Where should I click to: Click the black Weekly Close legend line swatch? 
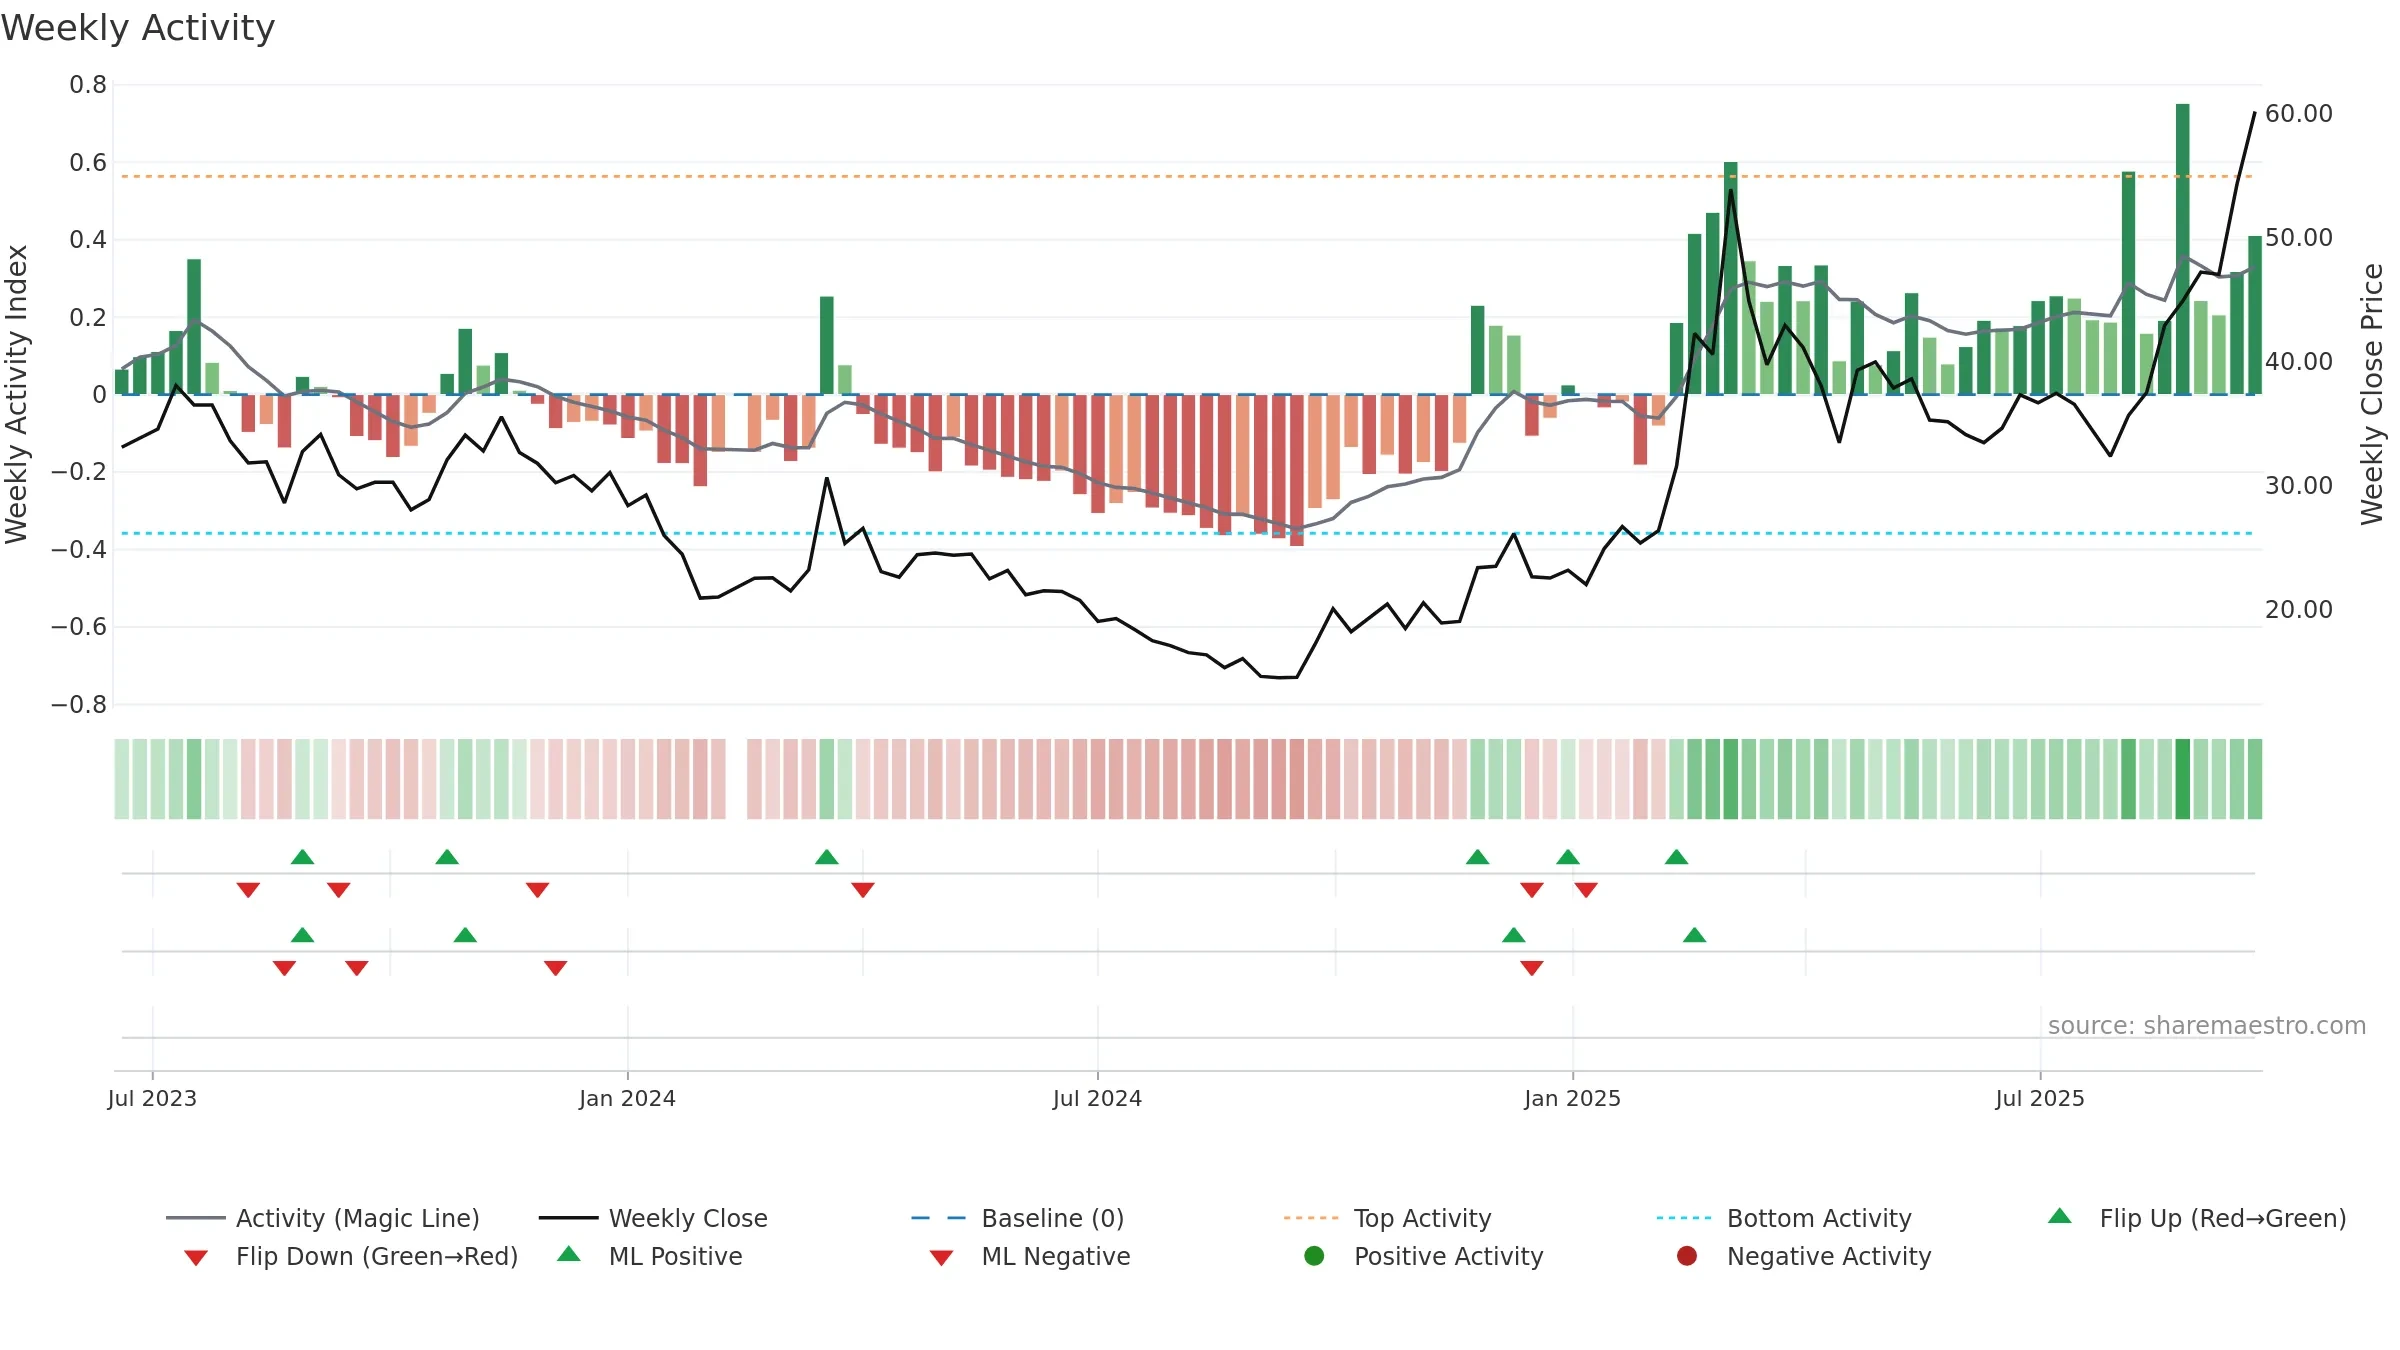[568, 1218]
